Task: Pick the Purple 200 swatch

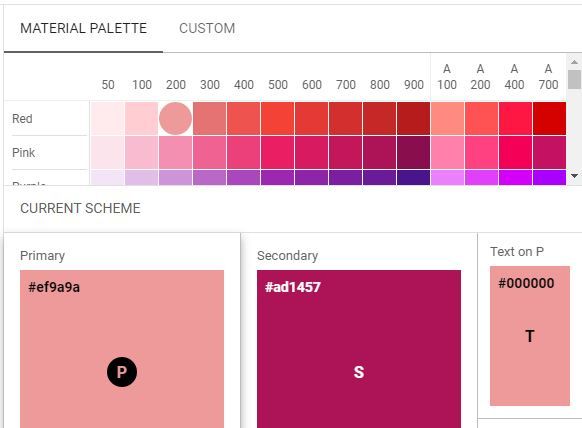Action: tap(176, 177)
